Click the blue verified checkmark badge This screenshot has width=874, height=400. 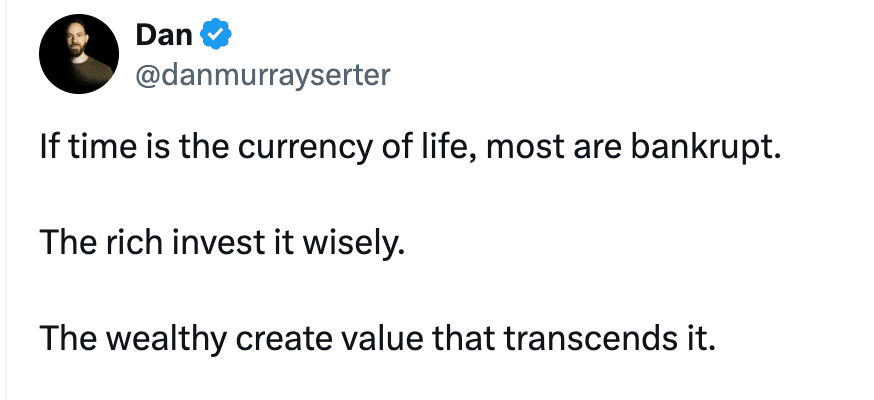pyautogui.click(x=216, y=35)
